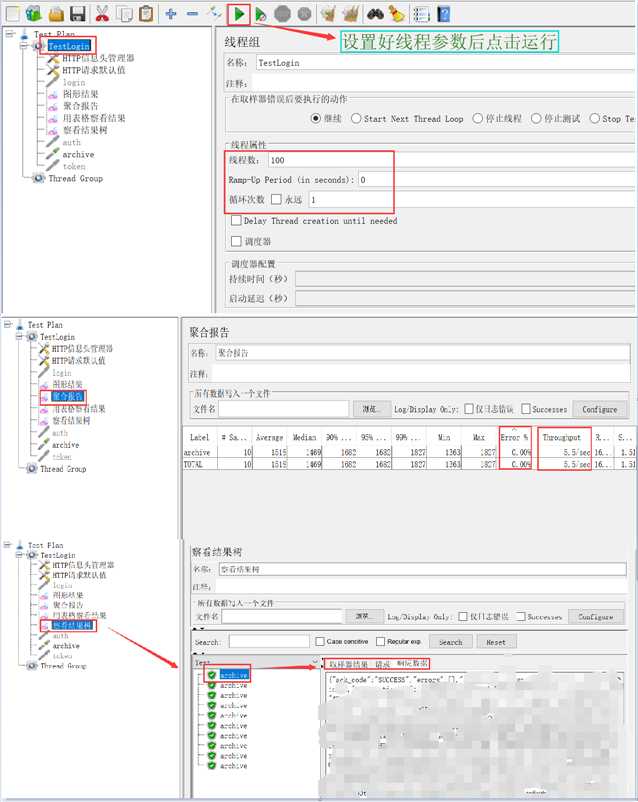Select 用表格察看结果 in the 线程组 view tree
Screen dimensions: 638x802
coord(94,118)
